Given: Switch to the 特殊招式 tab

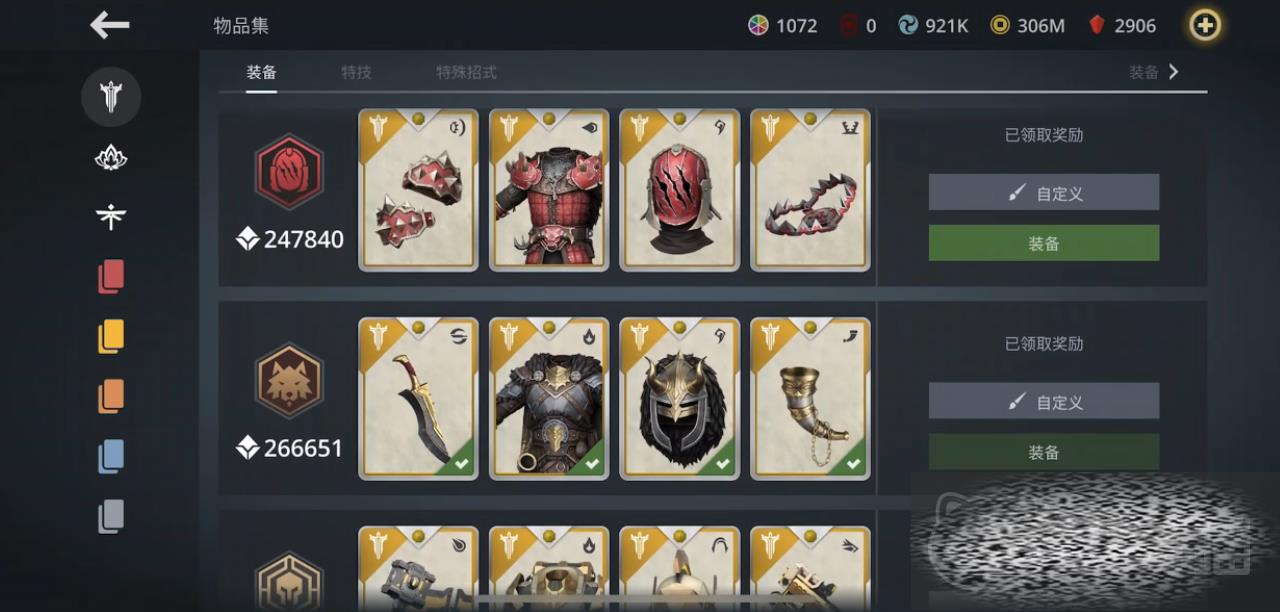Looking at the screenshot, I should point(466,72).
